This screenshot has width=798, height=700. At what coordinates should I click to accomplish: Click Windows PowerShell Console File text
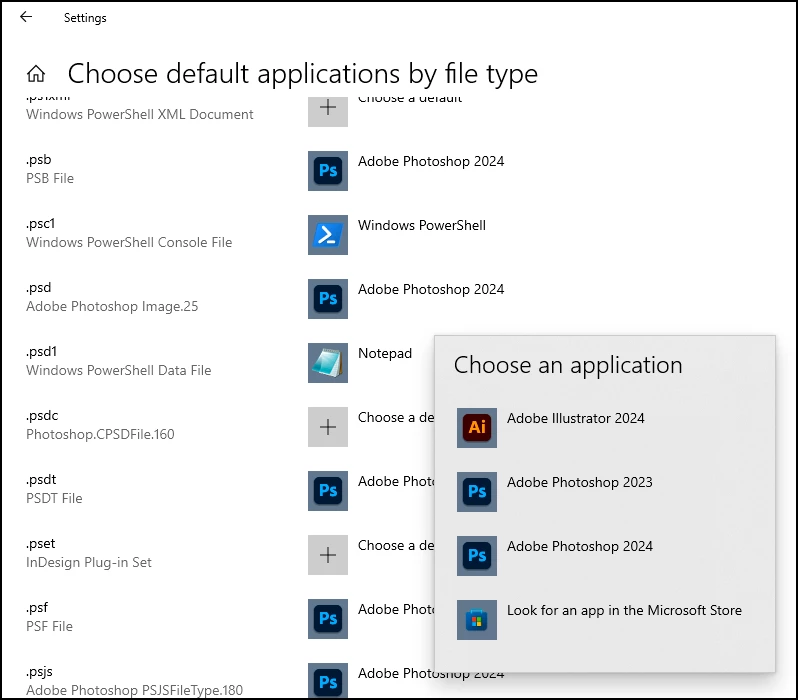tap(129, 243)
